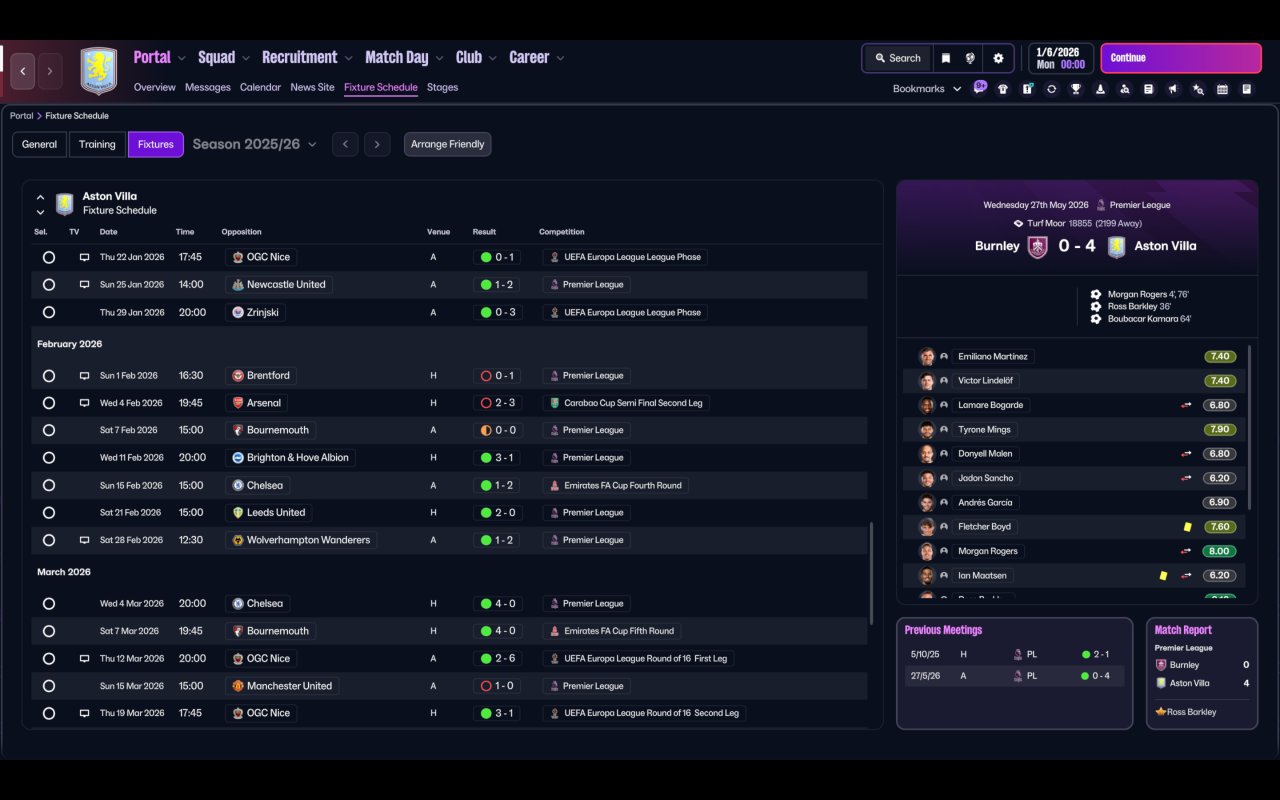The width and height of the screenshot is (1280, 800).
Task: Open the notebook bookmark icon at far right
Action: tap(1246, 89)
